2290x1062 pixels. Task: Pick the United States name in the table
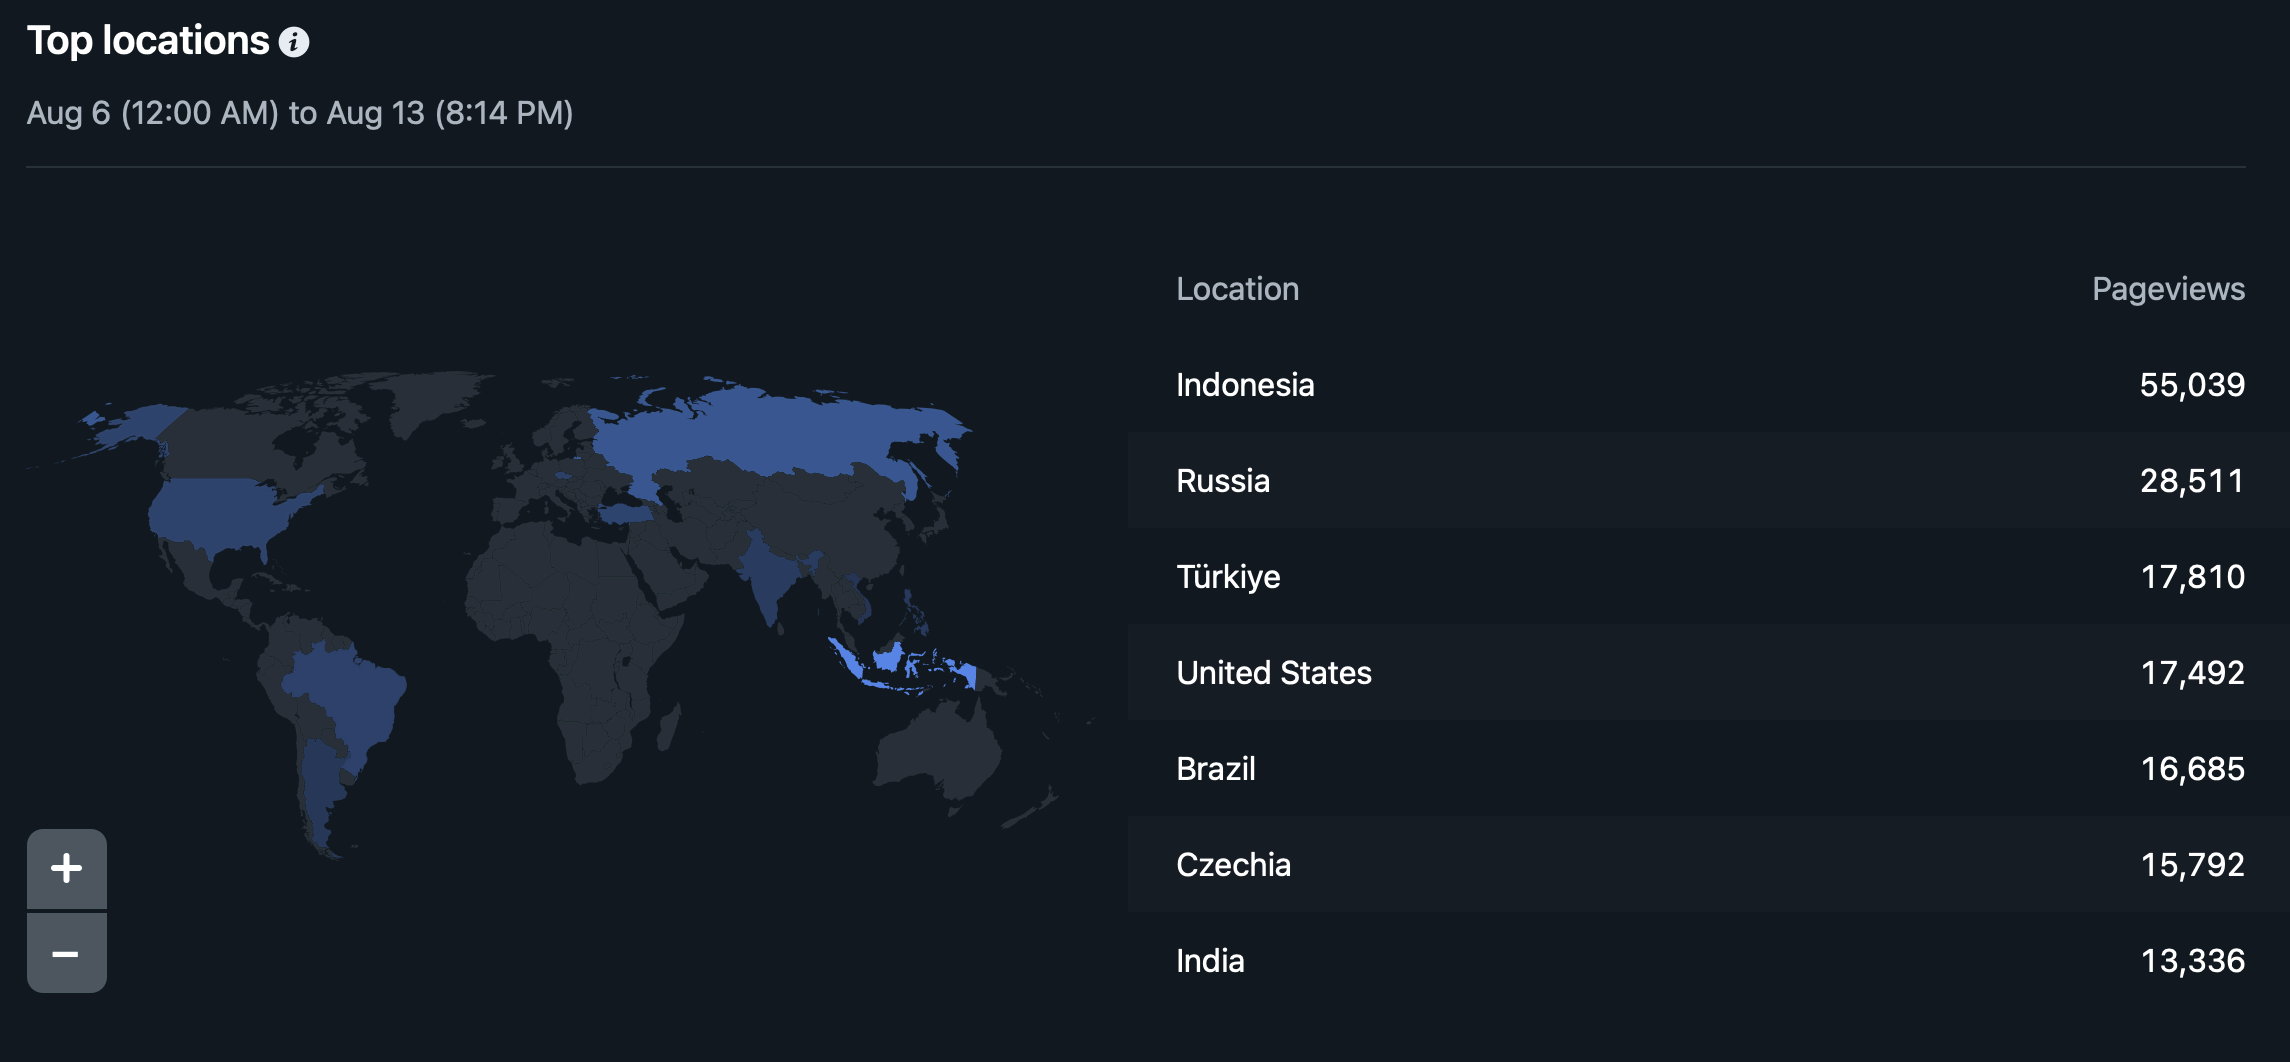point(1273,673)
